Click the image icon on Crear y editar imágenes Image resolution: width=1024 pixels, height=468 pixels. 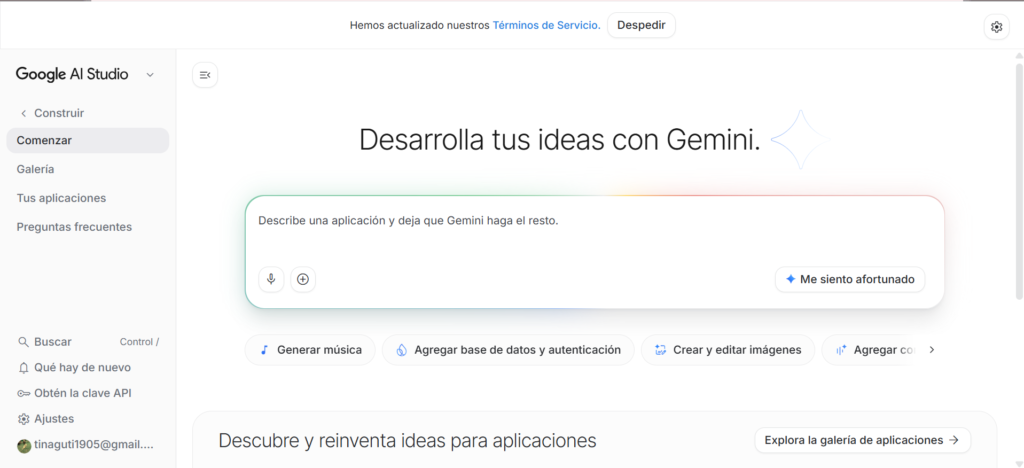tap(660, 350)
